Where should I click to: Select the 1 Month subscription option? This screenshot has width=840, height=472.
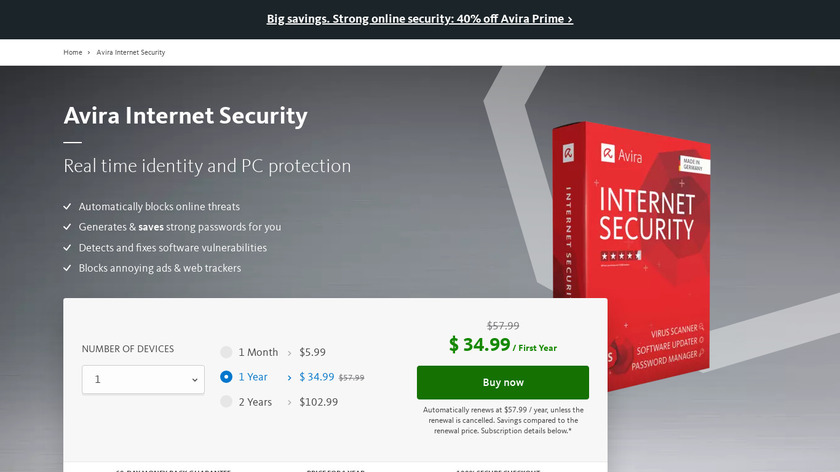pos(227,352)
